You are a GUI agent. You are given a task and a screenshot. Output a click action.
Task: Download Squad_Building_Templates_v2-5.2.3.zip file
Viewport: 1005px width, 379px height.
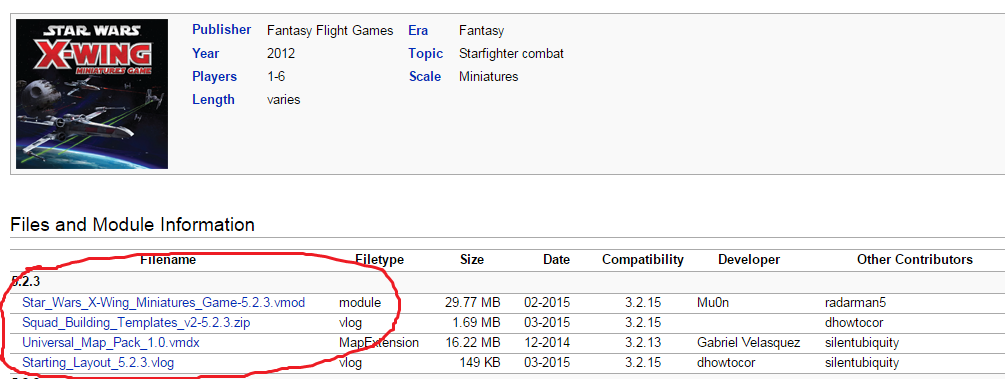tap(136, 323)
